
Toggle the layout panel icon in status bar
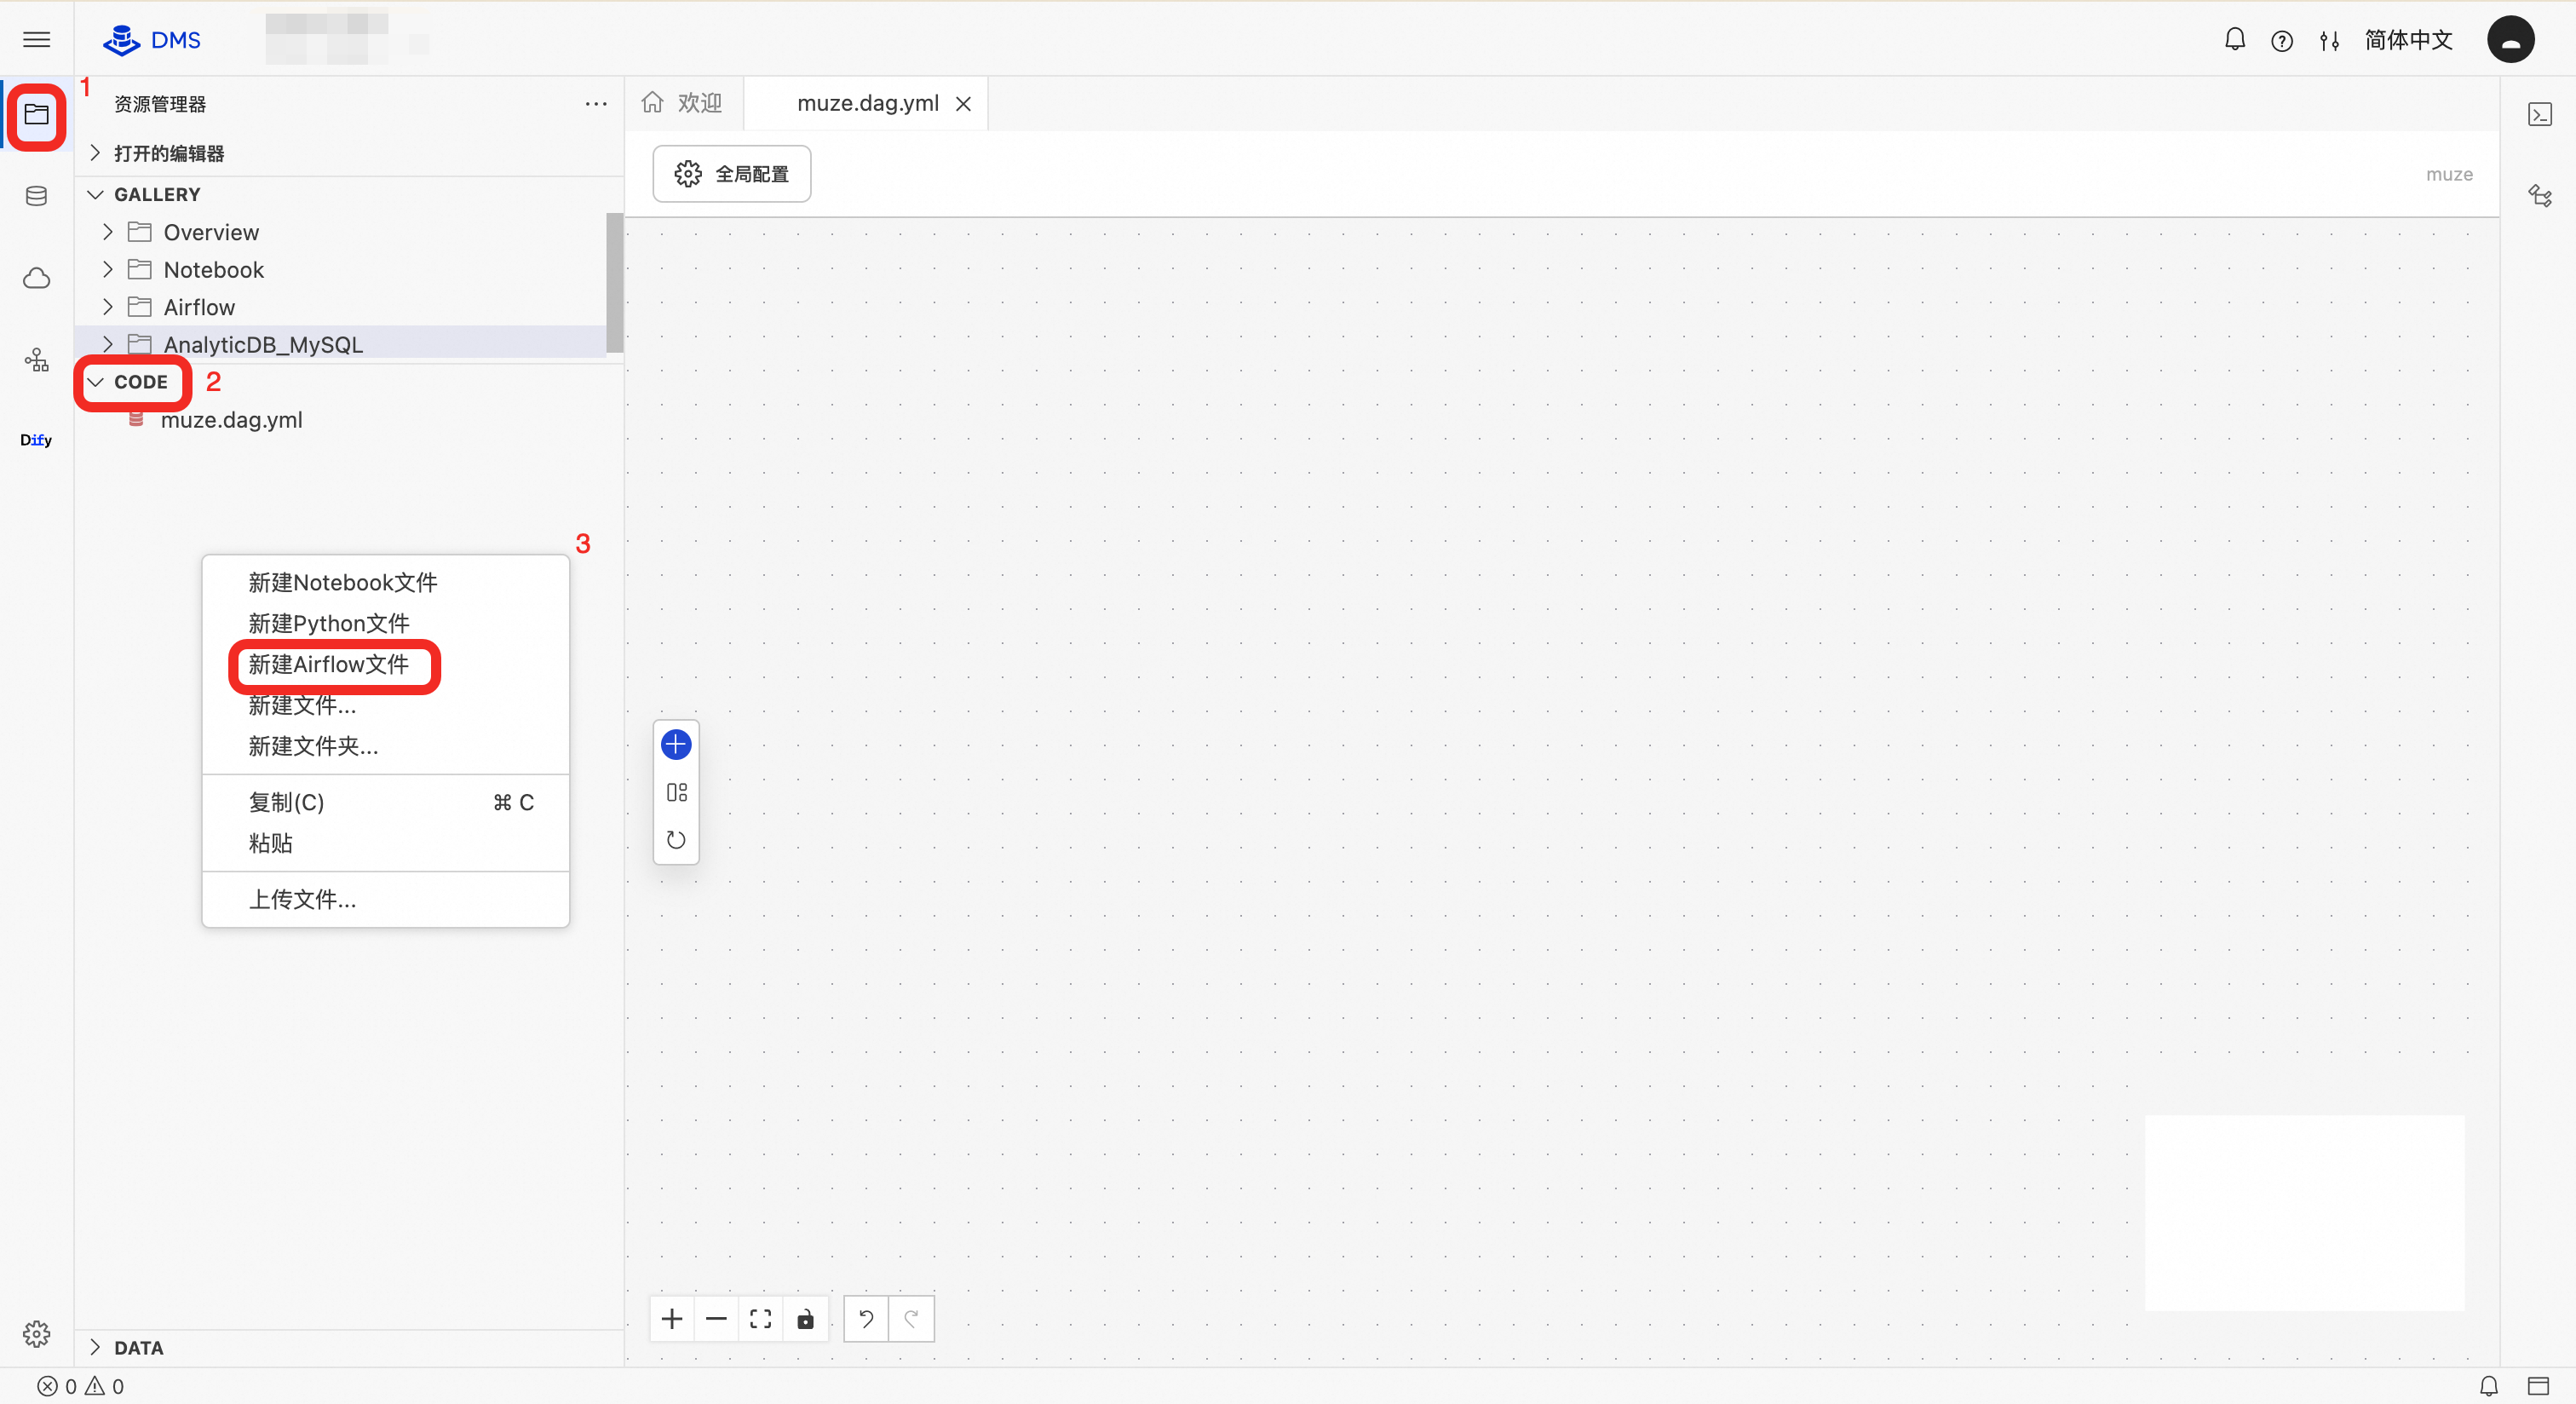[x=2538, y=1386]
